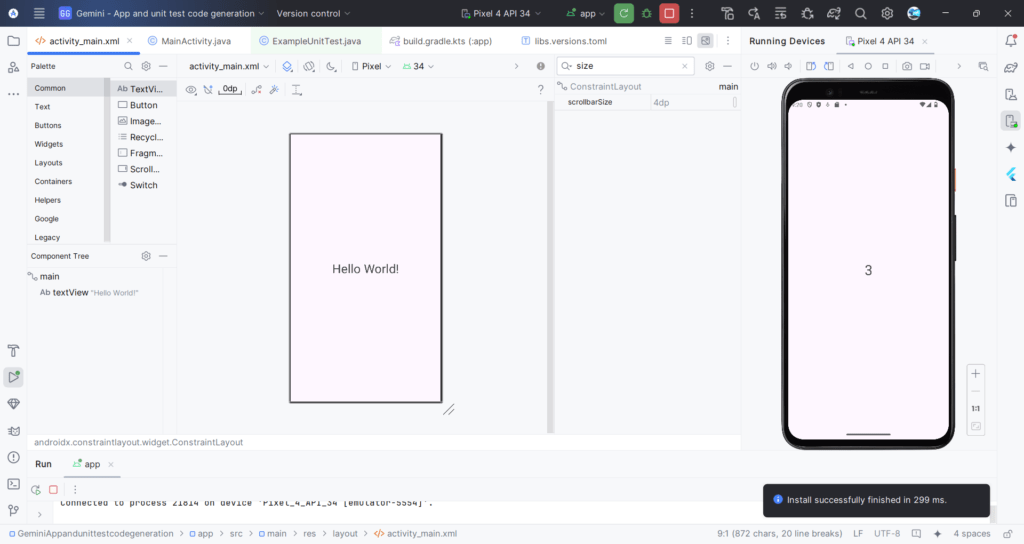Open IDE settings gear in title bar
Screen dimensions: 1024x544
coord(887,13)
